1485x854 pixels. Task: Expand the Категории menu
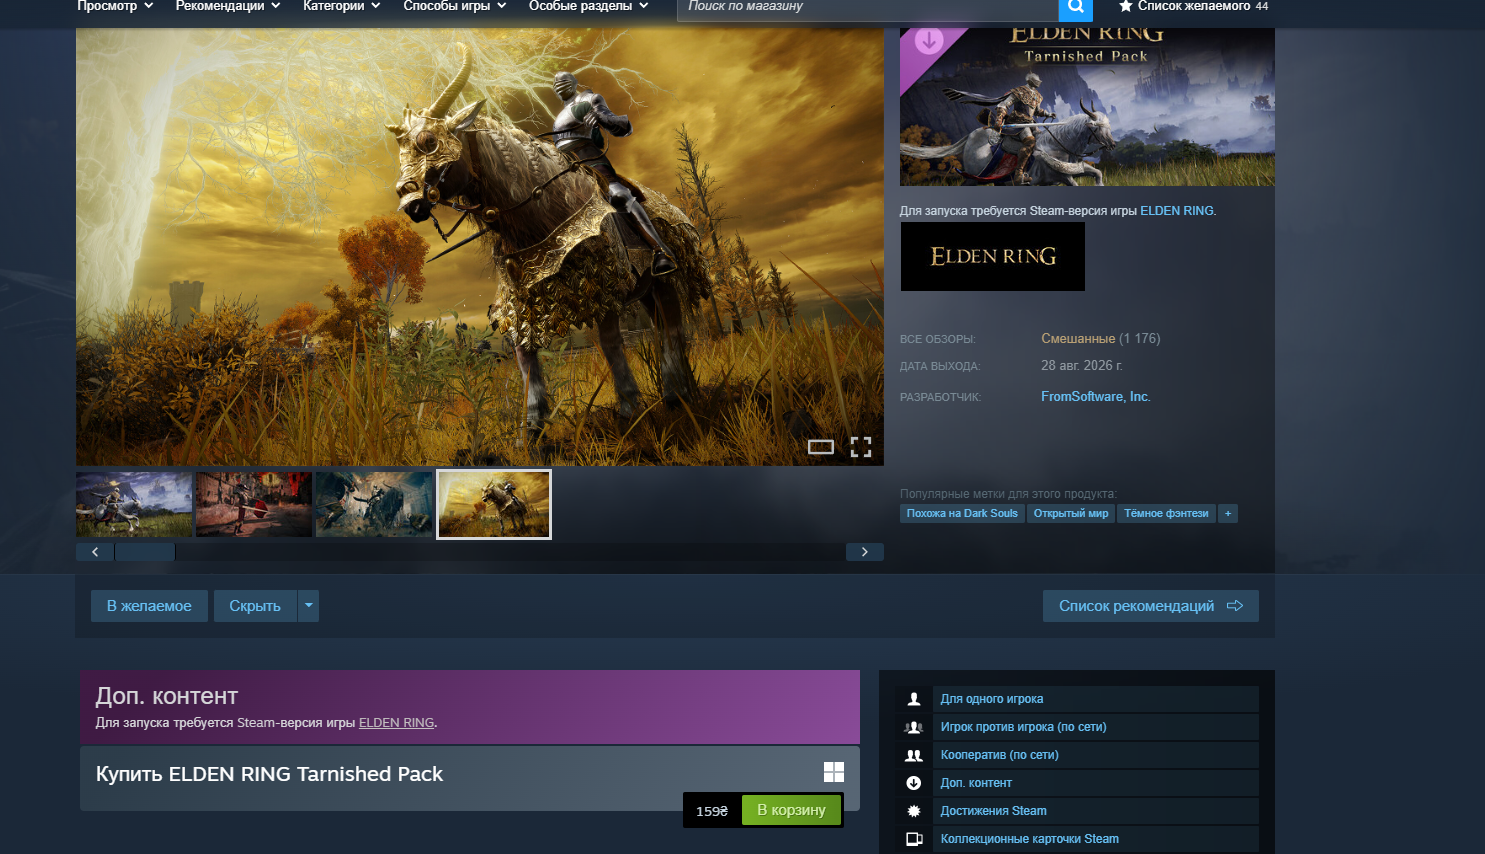pyautogui.click(x=342, y=6)
